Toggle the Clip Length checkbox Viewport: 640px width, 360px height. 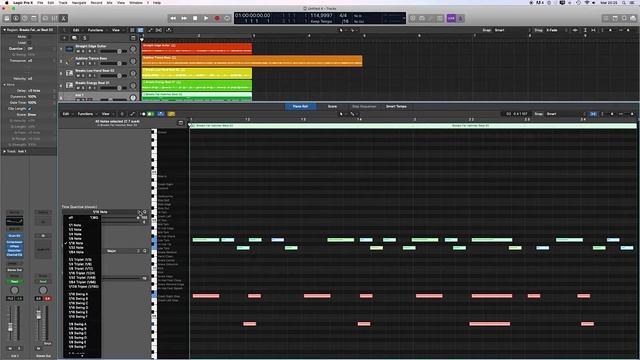point(29,109)
